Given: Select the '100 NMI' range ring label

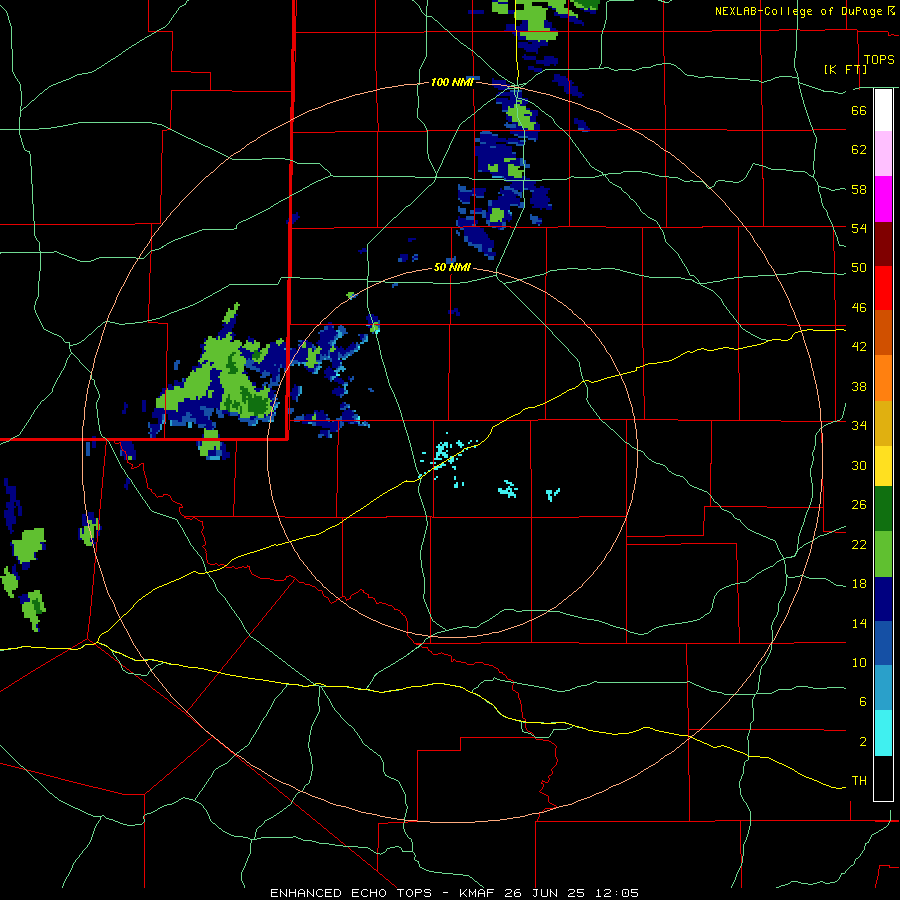Looking at the screenshot, I should pos(452,83).
